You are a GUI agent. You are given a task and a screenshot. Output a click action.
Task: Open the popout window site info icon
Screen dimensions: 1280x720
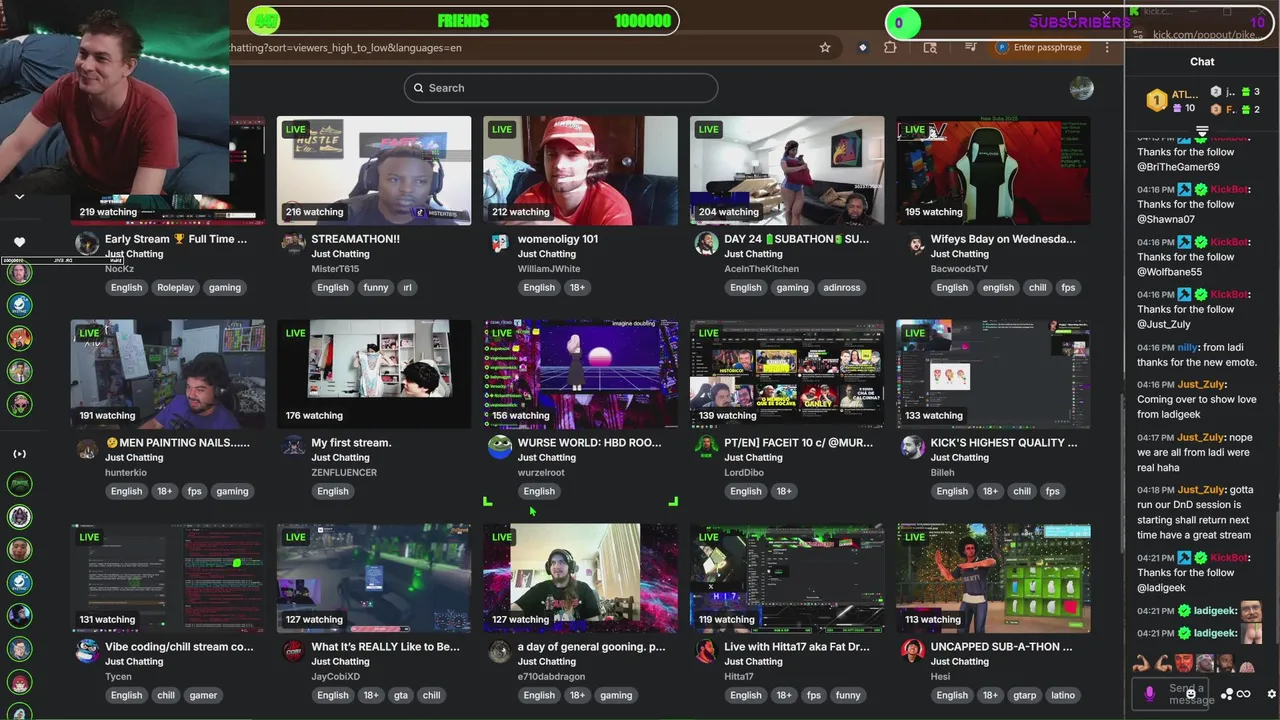(x=1136, y=35)
